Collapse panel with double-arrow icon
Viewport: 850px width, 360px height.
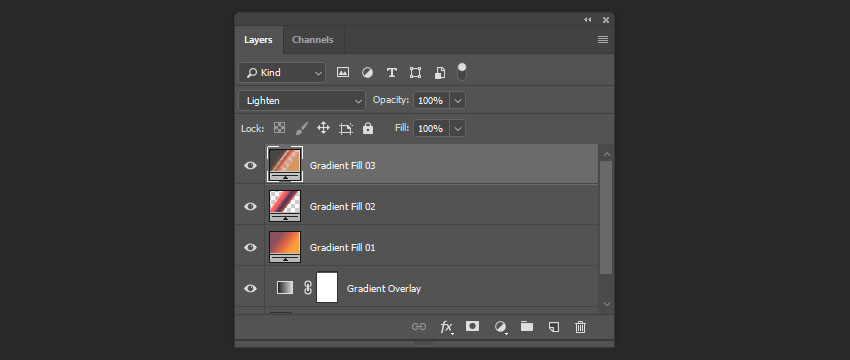point(588,20)
